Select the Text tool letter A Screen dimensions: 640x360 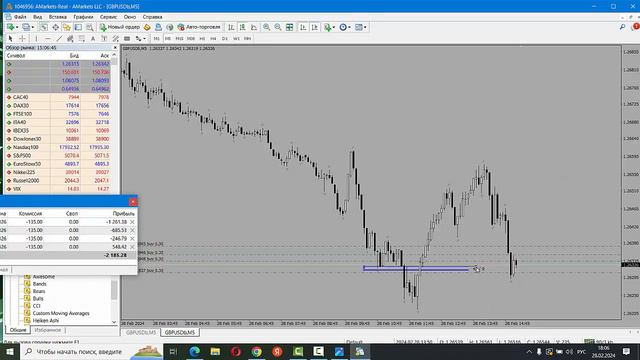(x=93, y=38)
